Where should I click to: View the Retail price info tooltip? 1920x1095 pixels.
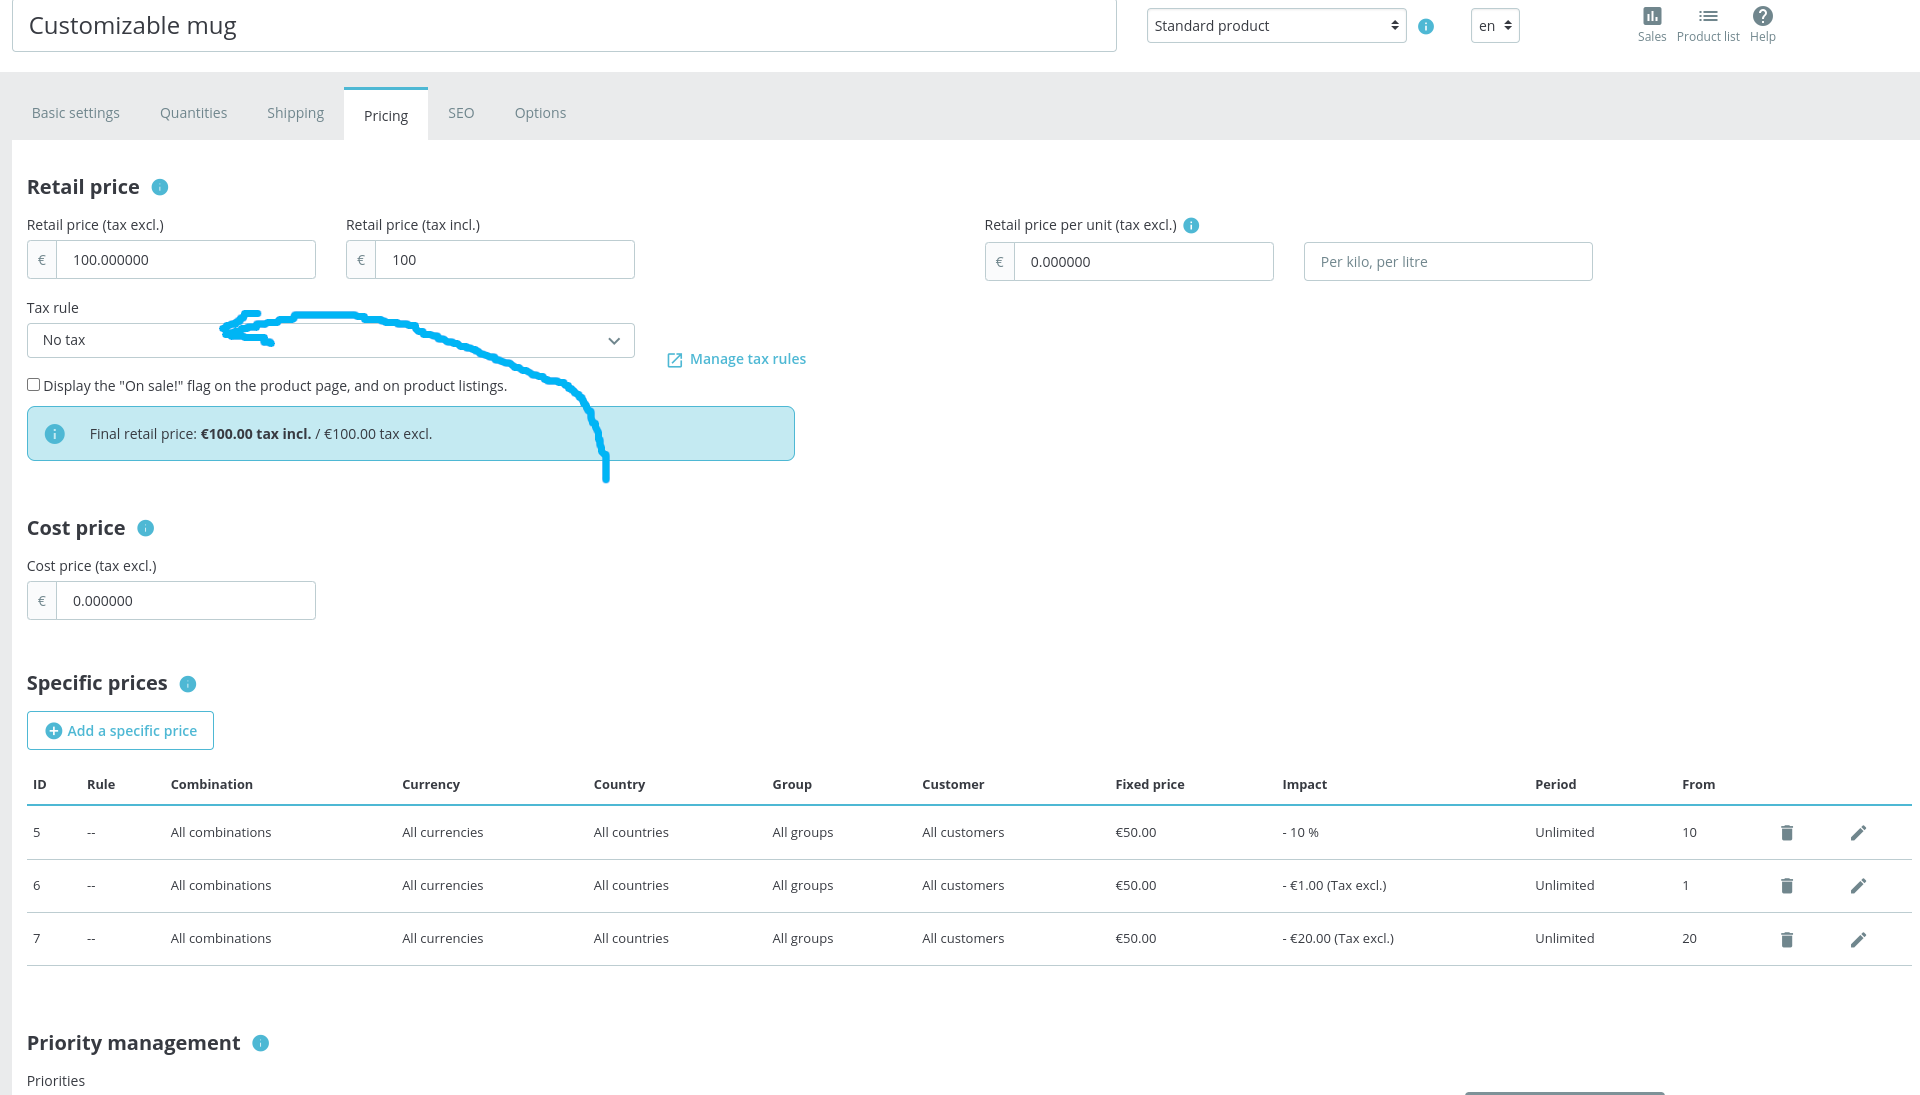point(160,187)
